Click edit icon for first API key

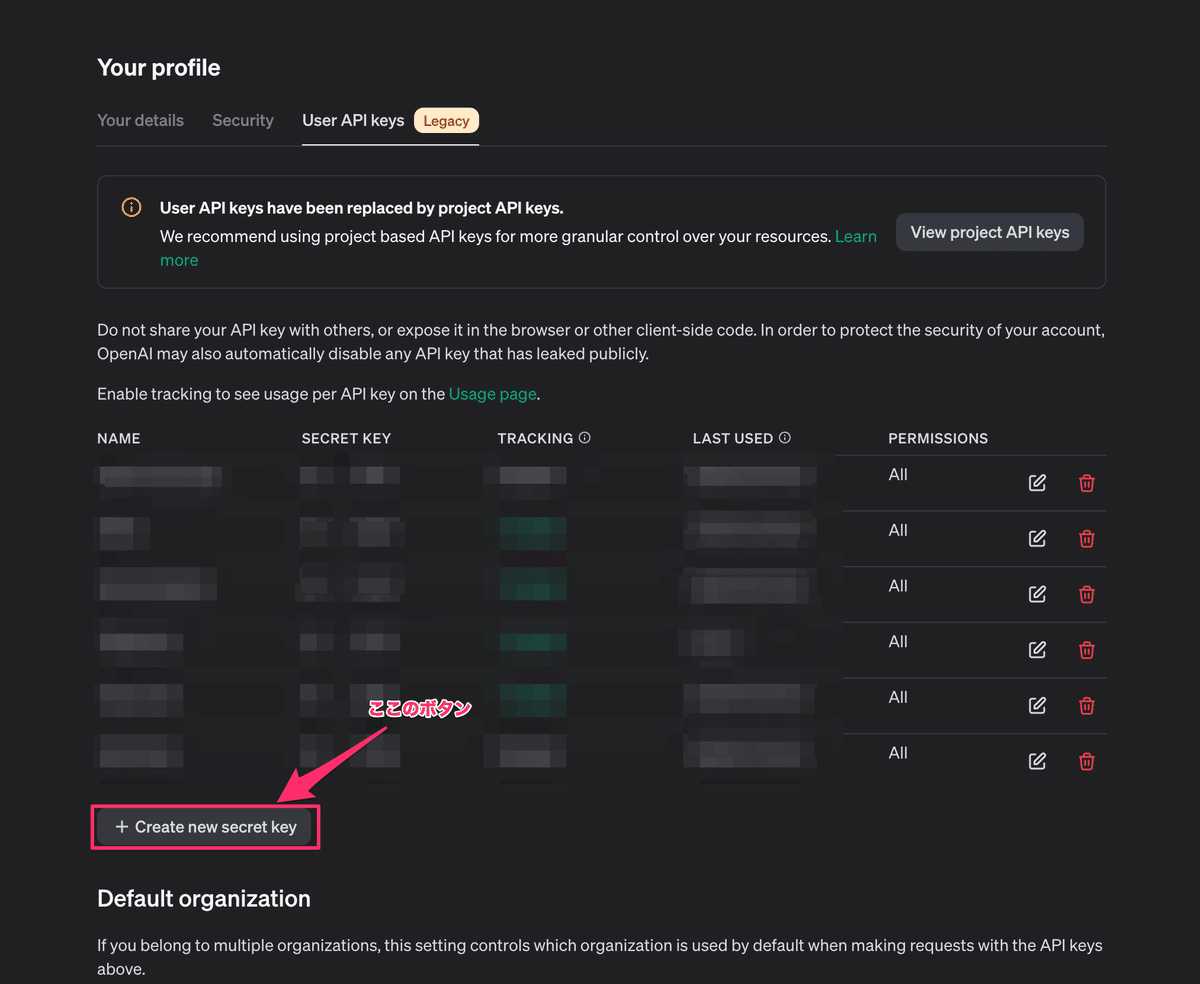(x=1037, y=483)
